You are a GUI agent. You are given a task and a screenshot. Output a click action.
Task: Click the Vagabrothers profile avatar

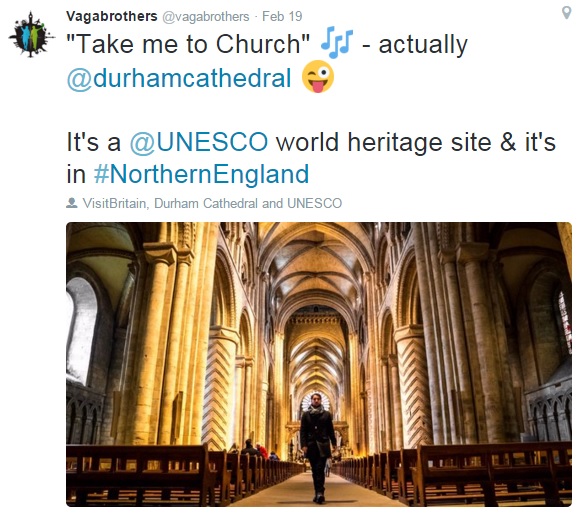pos(31,35)
